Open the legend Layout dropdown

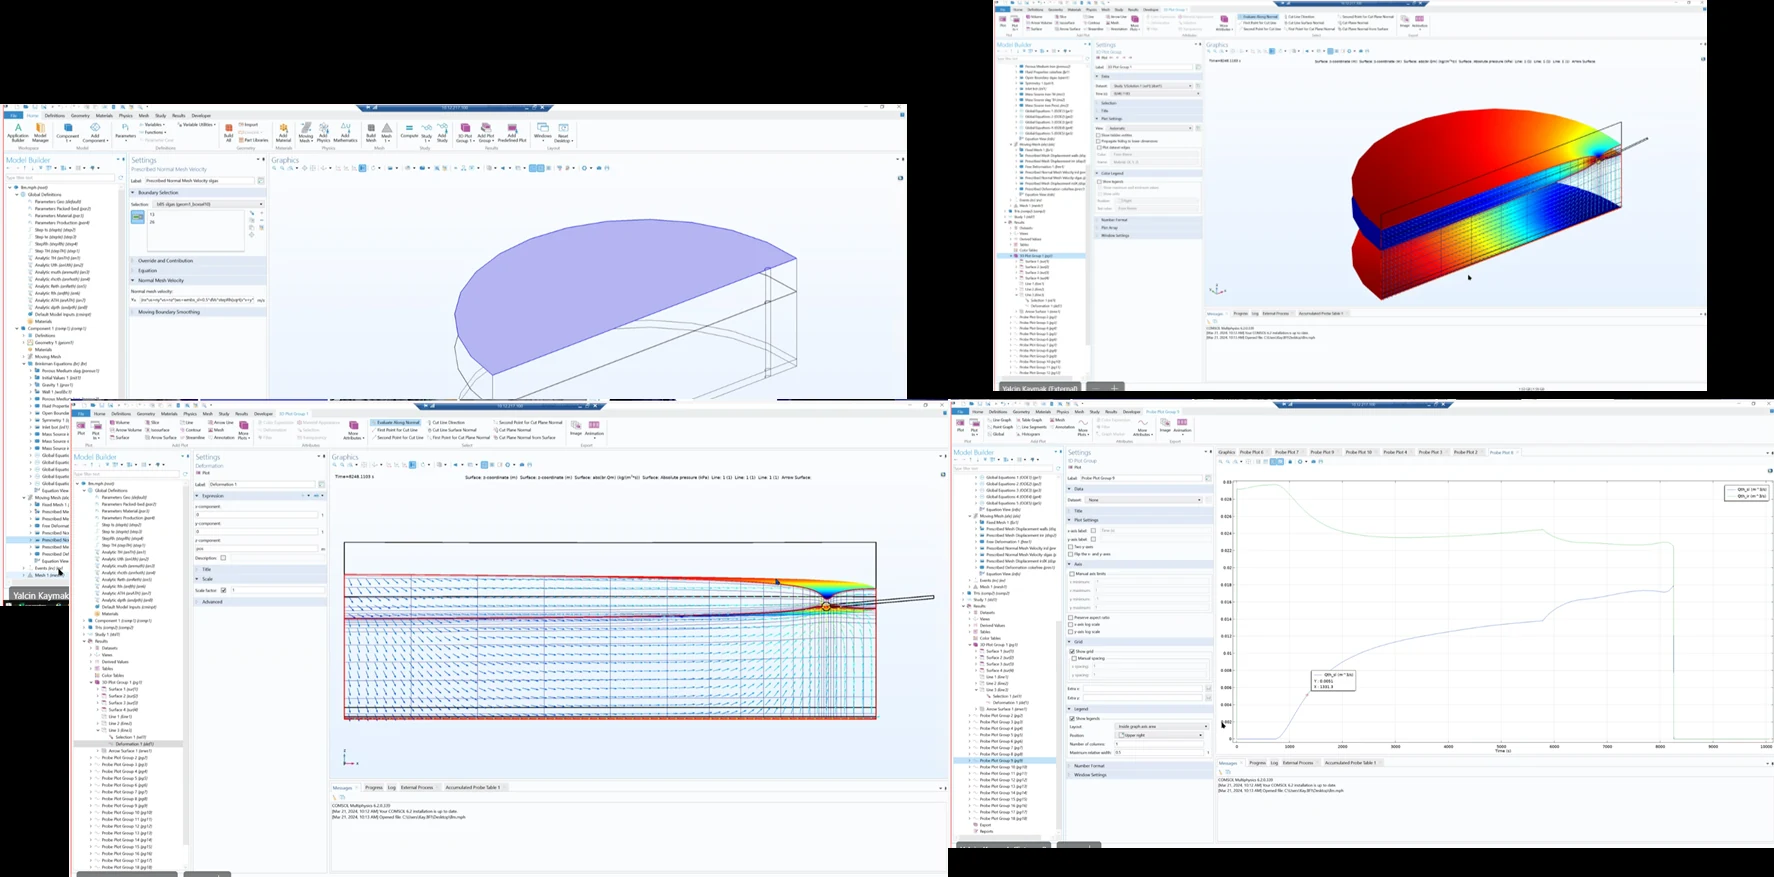(x=1162, y=726)
